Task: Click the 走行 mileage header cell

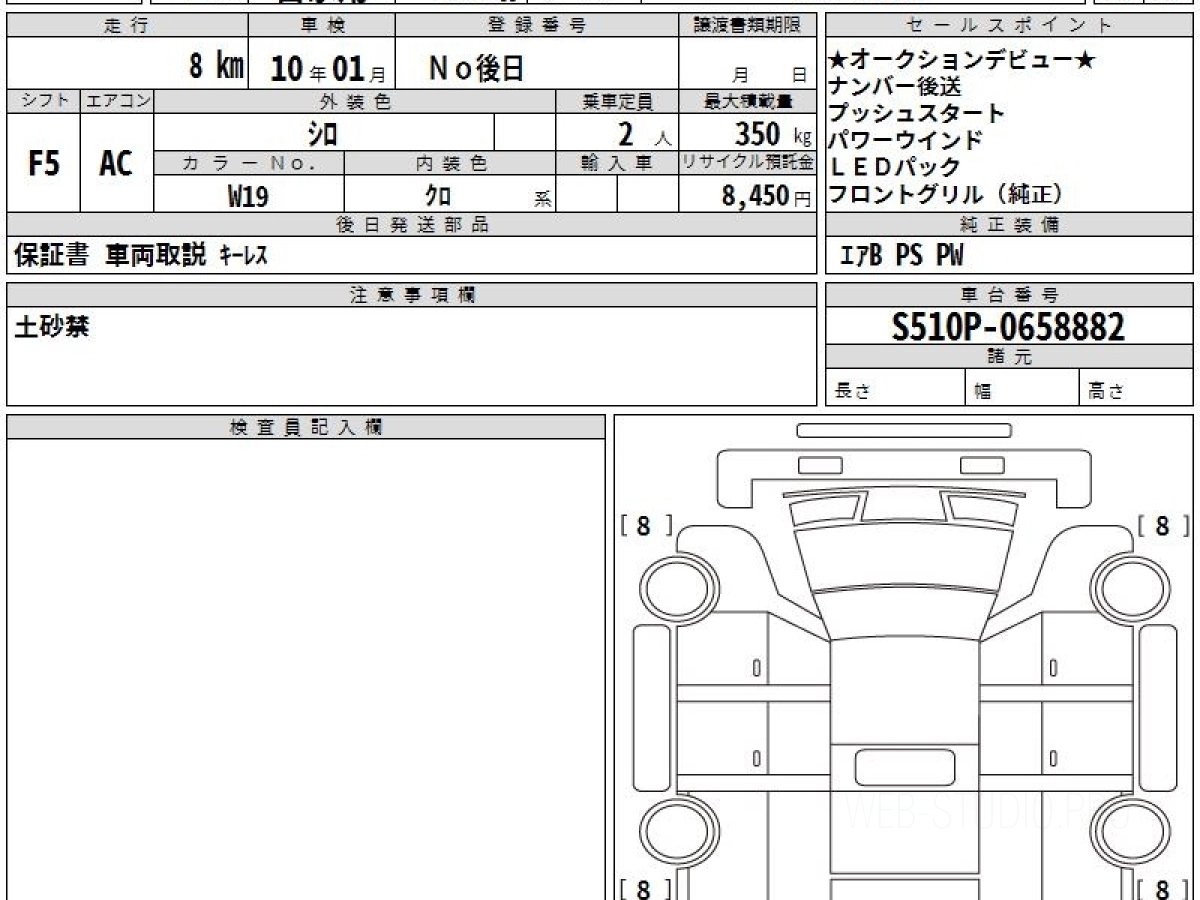Action: [127, 26]
